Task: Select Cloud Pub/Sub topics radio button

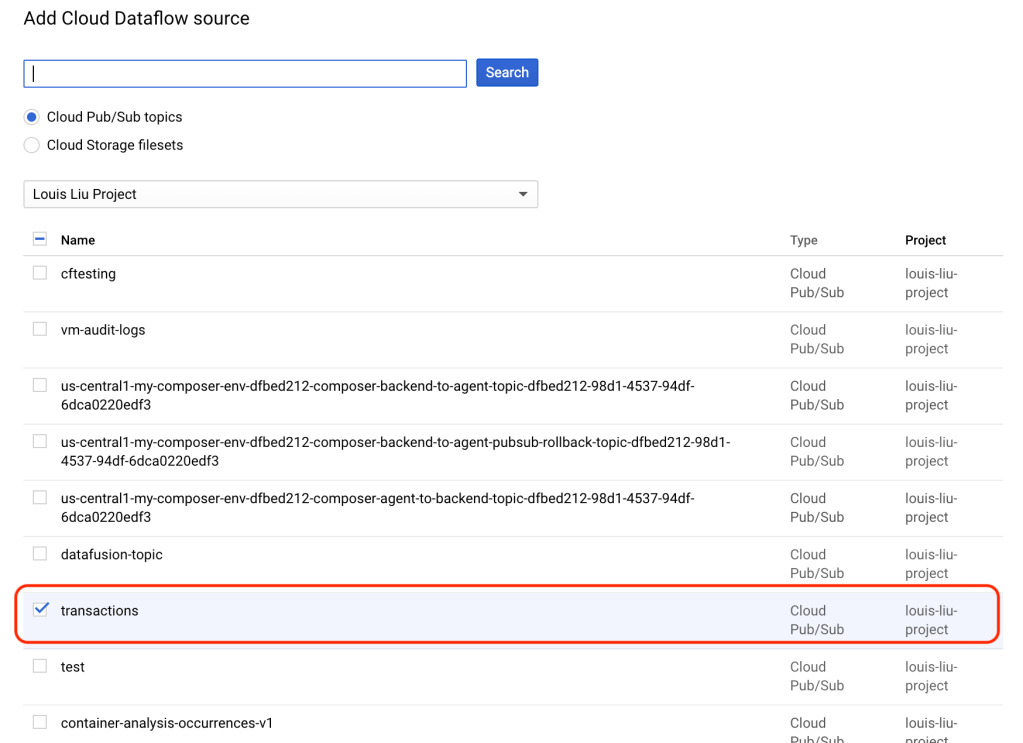Action: coord(32,117)
